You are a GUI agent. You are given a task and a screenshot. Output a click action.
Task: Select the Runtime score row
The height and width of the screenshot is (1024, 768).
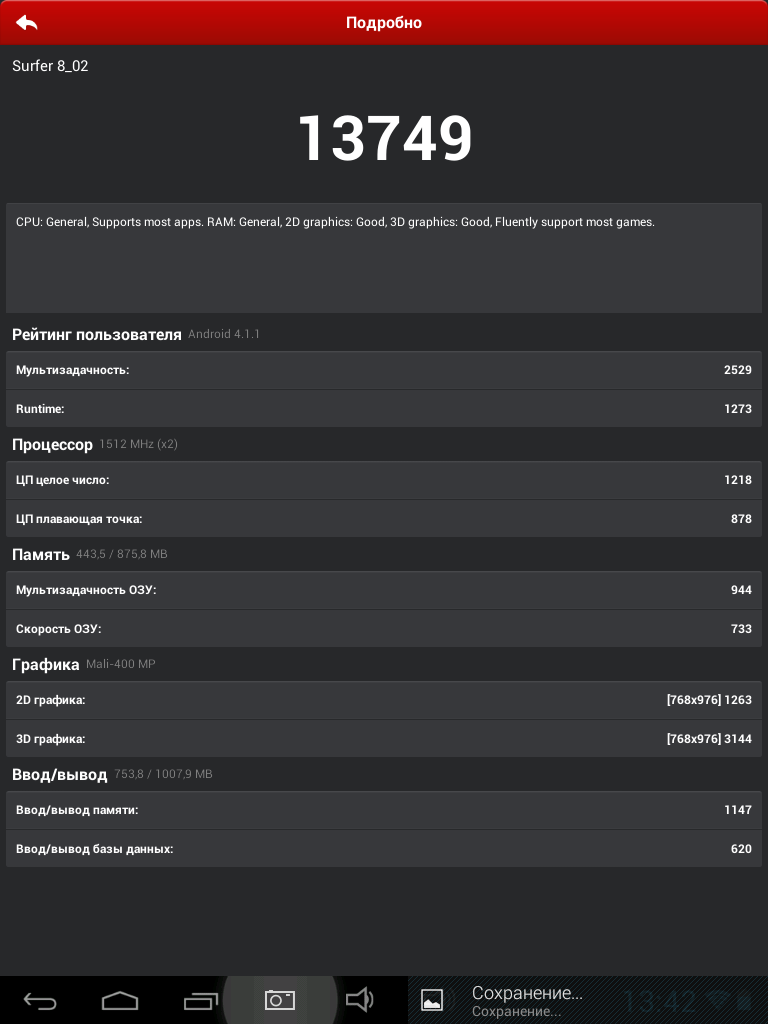click(x=384, y=409)
